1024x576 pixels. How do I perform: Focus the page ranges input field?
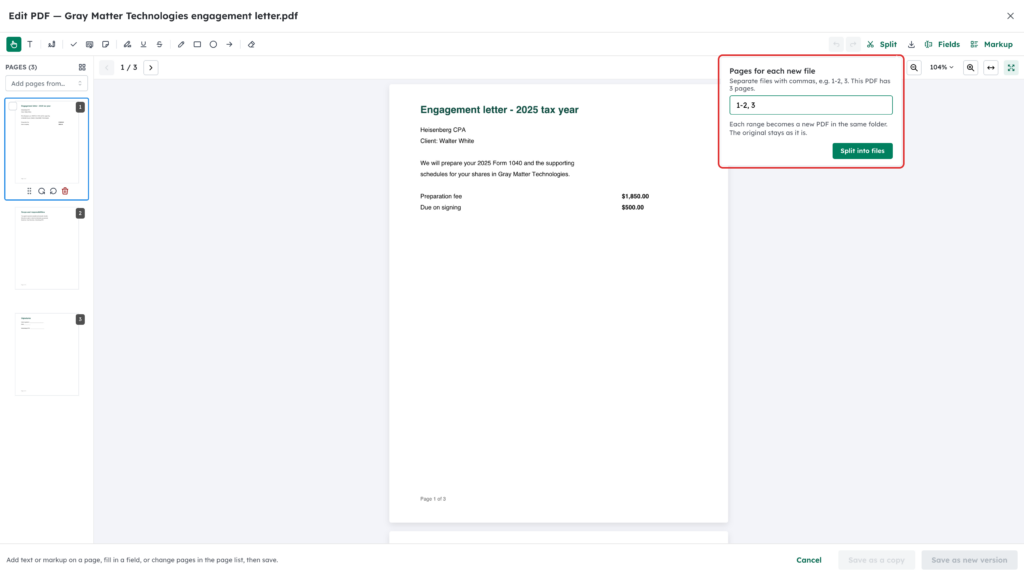(x=810, y=105)
